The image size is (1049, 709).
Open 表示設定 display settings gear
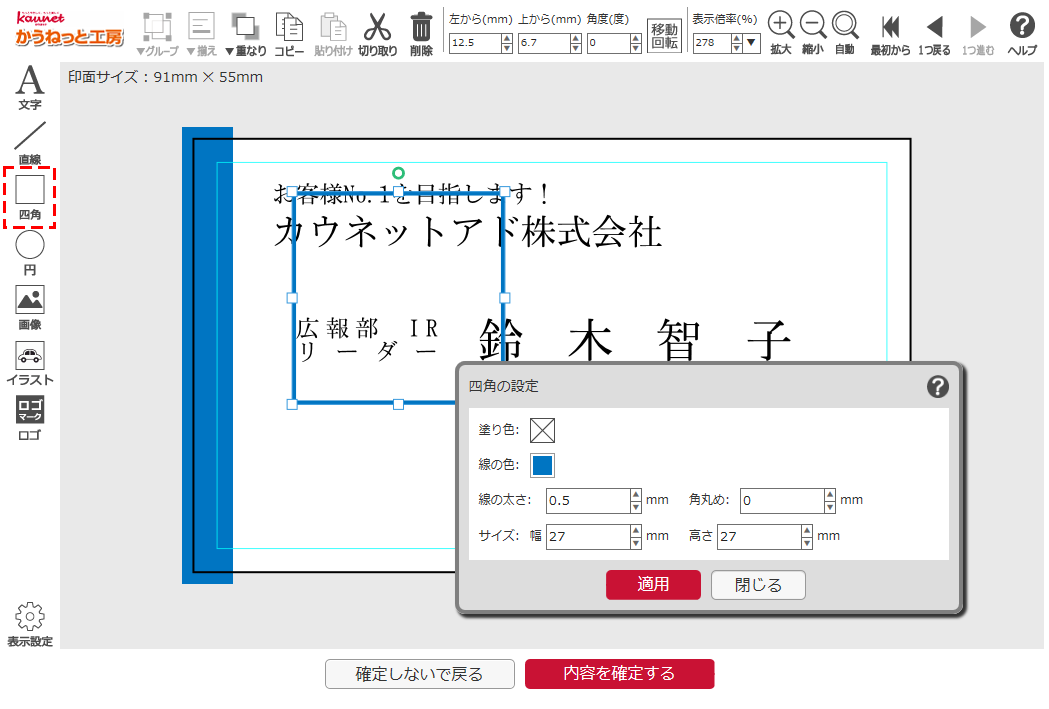[29, 624]
